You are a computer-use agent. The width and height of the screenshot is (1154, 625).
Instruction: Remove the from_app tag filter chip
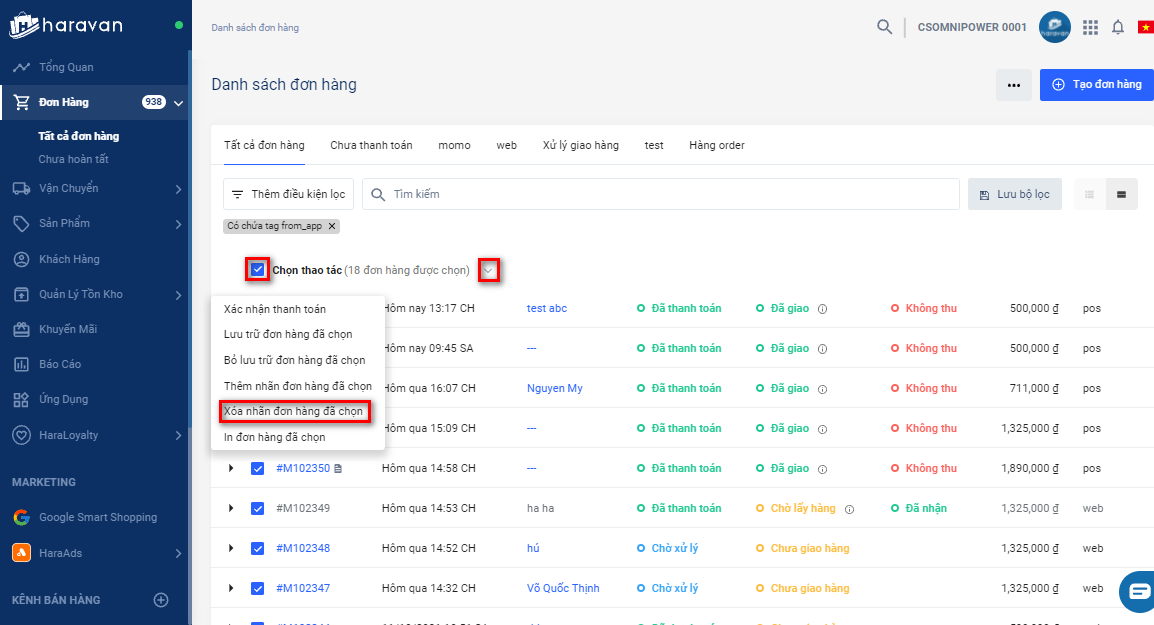pyautogui.click(x=332, y=226)
